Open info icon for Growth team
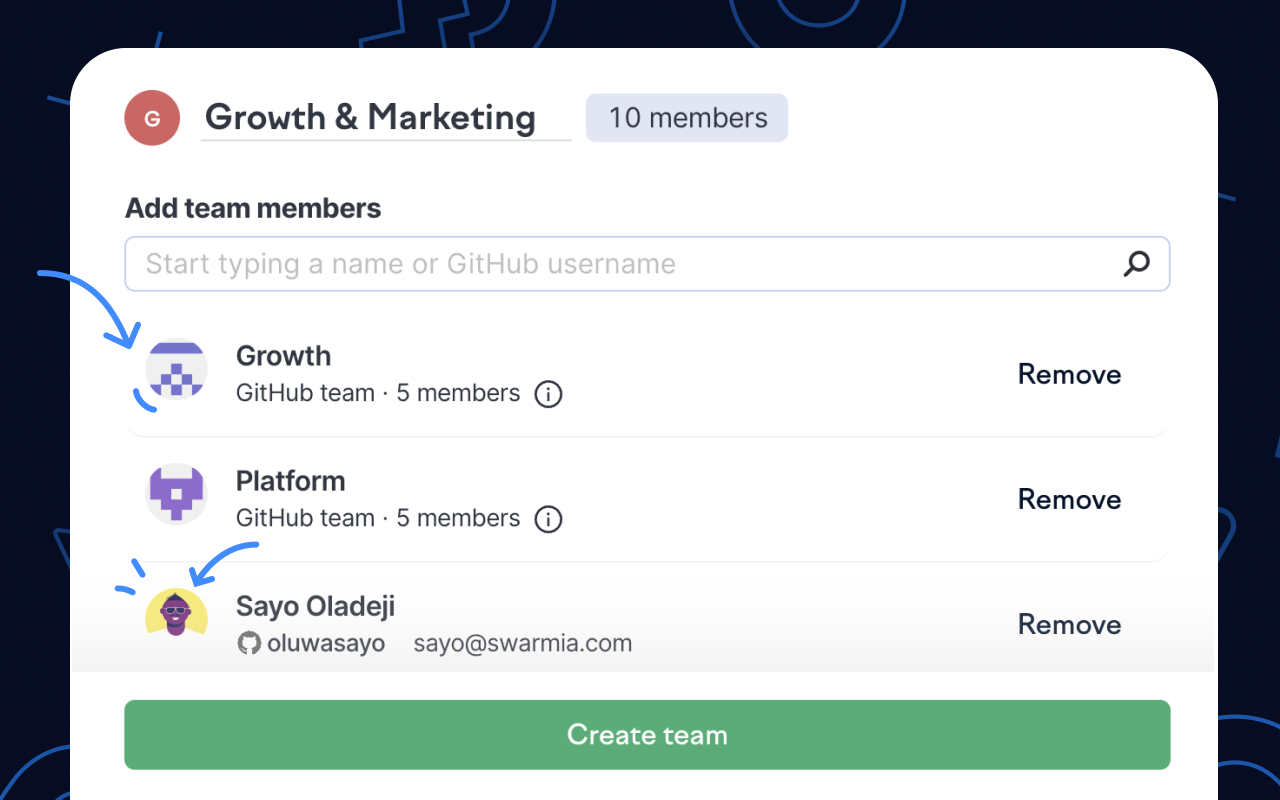 tap(548, 394)
